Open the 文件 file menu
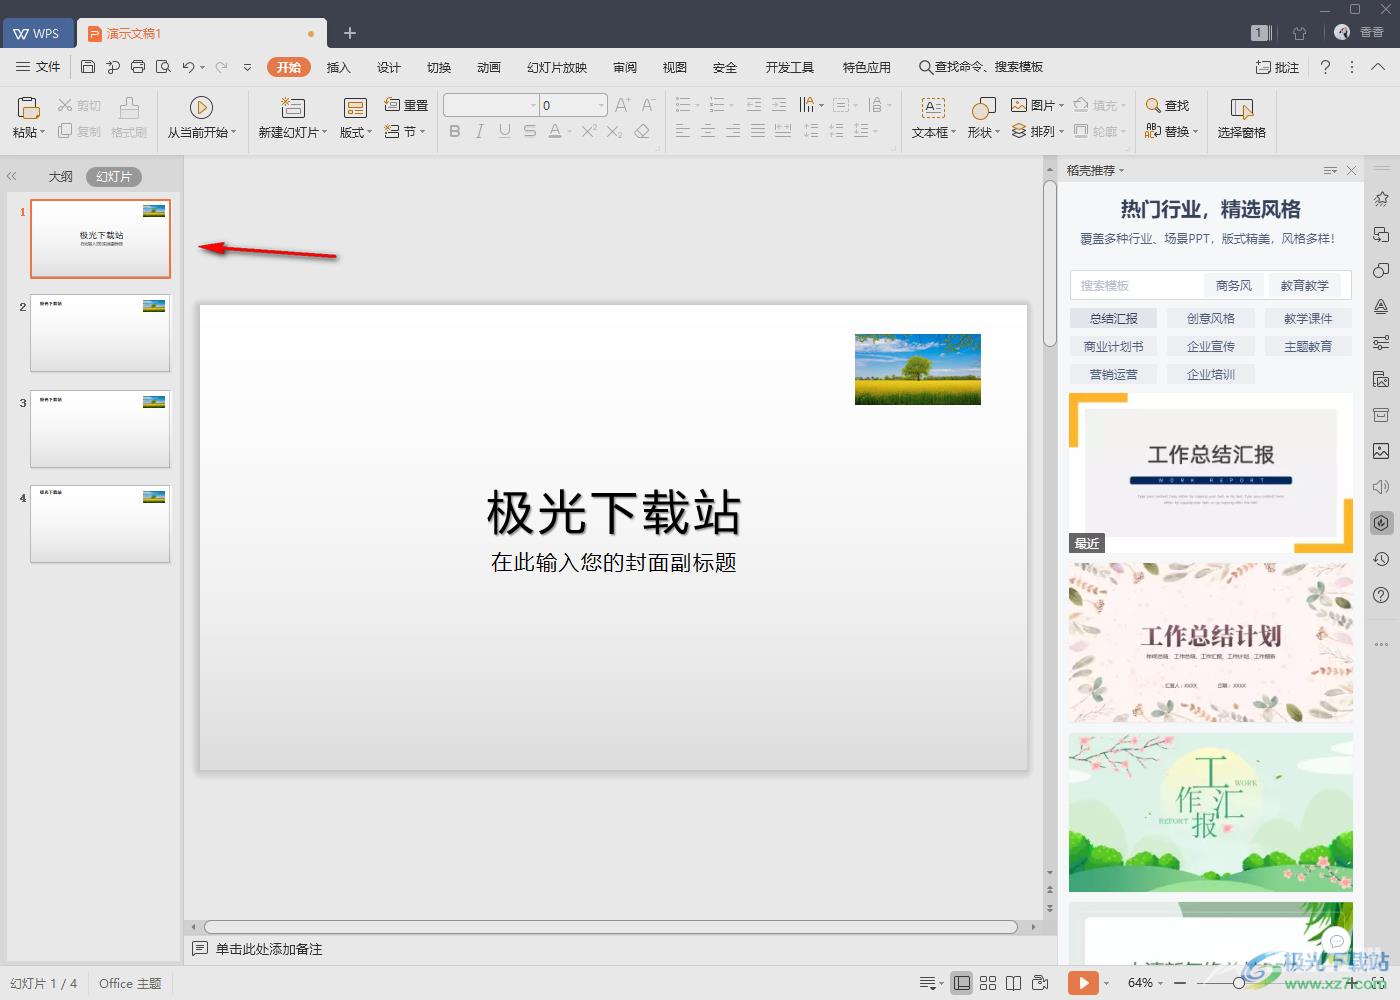The height and width of the screenshot is (1000, 1400). pyautogui.click(x=39, y=67)
